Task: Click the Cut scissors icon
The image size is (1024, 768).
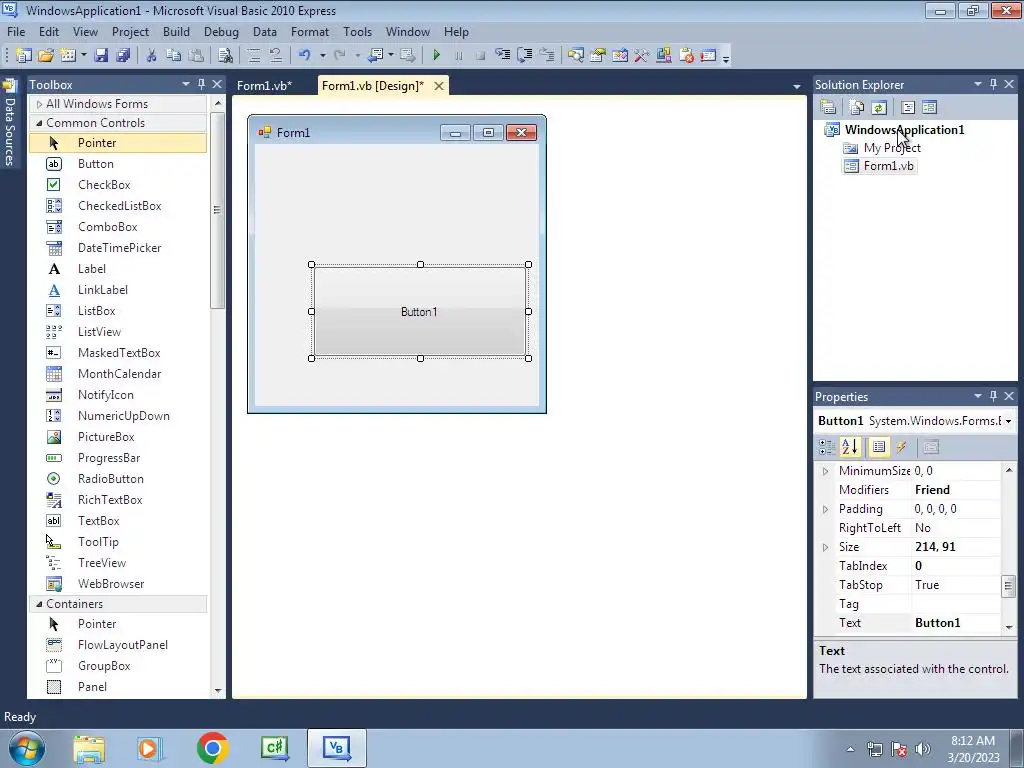Action: point(152,56)
